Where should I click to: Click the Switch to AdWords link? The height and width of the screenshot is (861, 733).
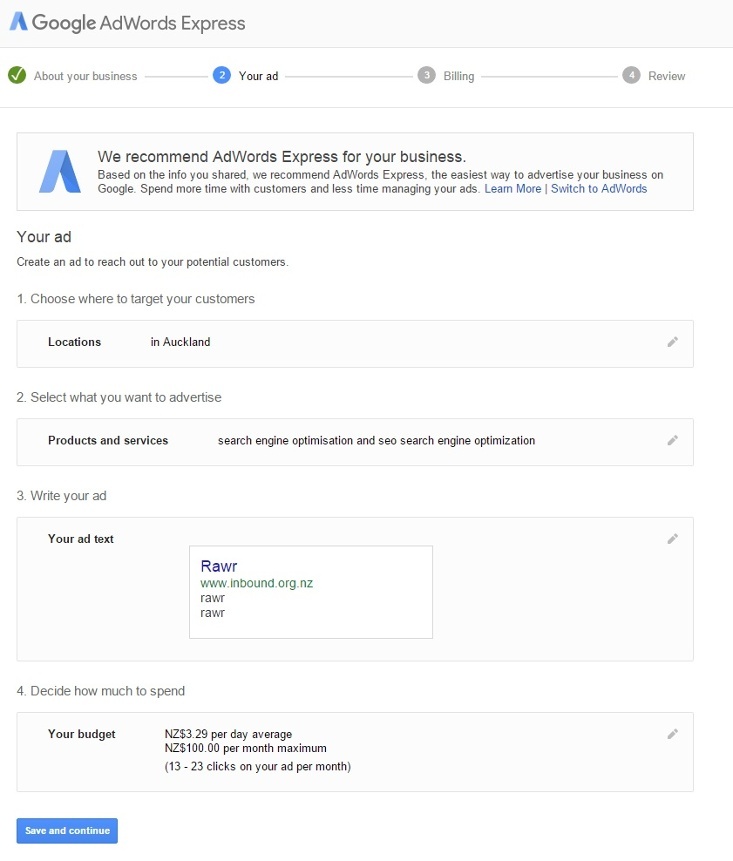(x=599, y=189)
